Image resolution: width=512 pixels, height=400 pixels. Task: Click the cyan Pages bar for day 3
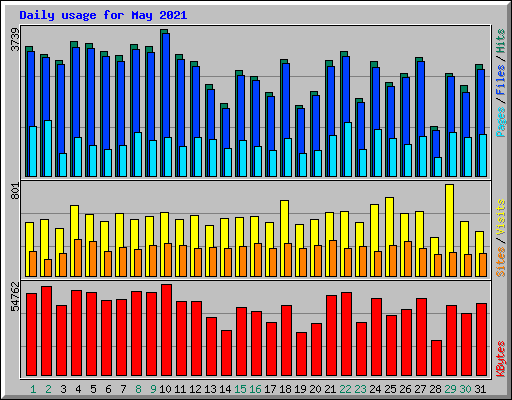pyautogui.click(x=63, y=165)
